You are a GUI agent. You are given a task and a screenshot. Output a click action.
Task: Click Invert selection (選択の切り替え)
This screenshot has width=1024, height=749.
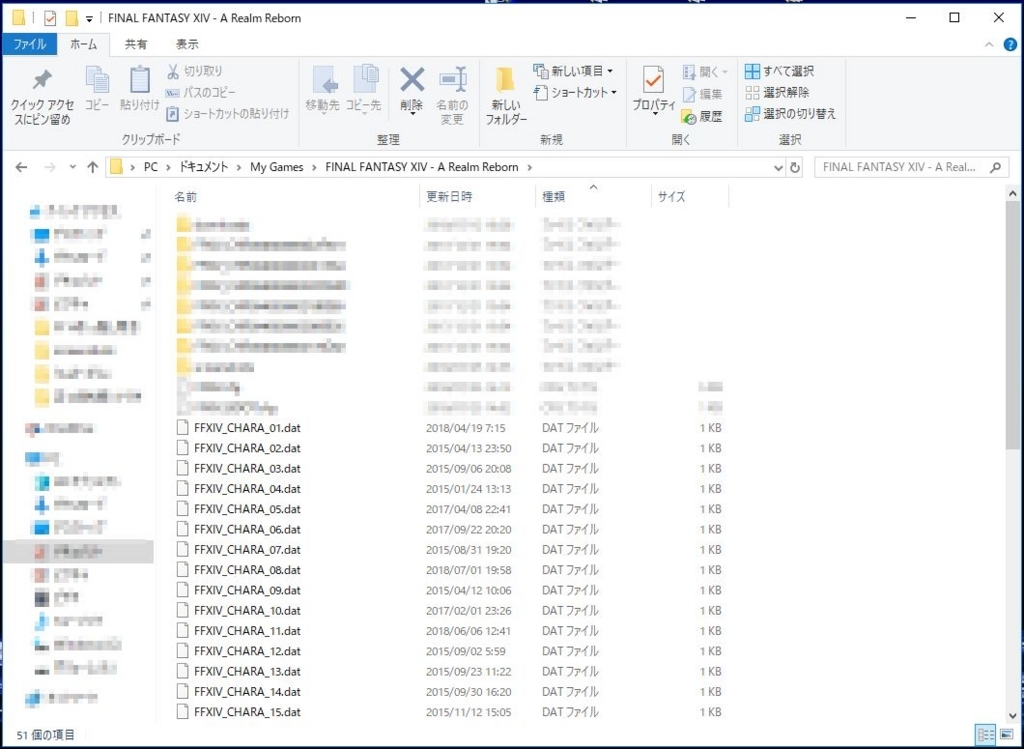pos(790,114)
